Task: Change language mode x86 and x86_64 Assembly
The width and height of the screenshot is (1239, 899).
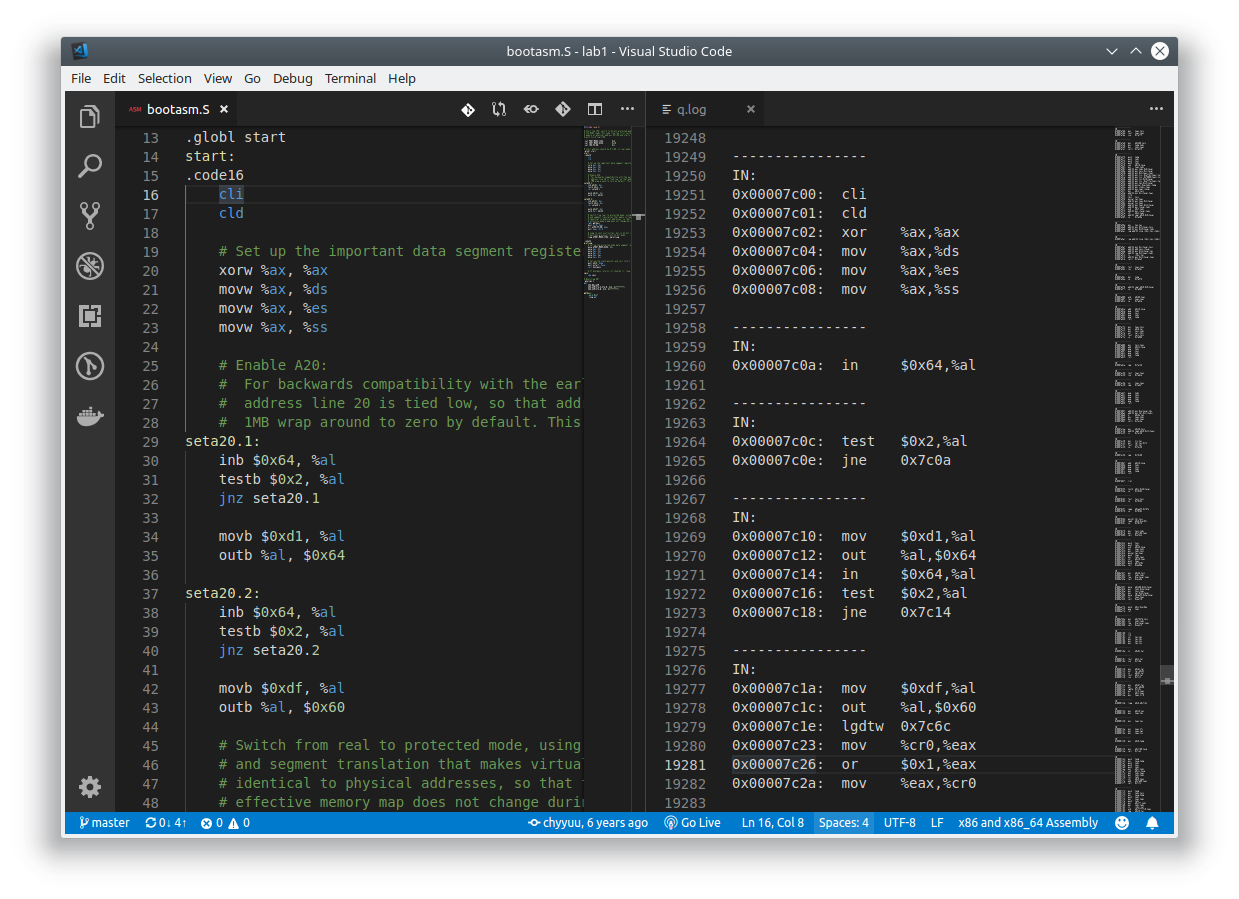Action: point(1028,823)
